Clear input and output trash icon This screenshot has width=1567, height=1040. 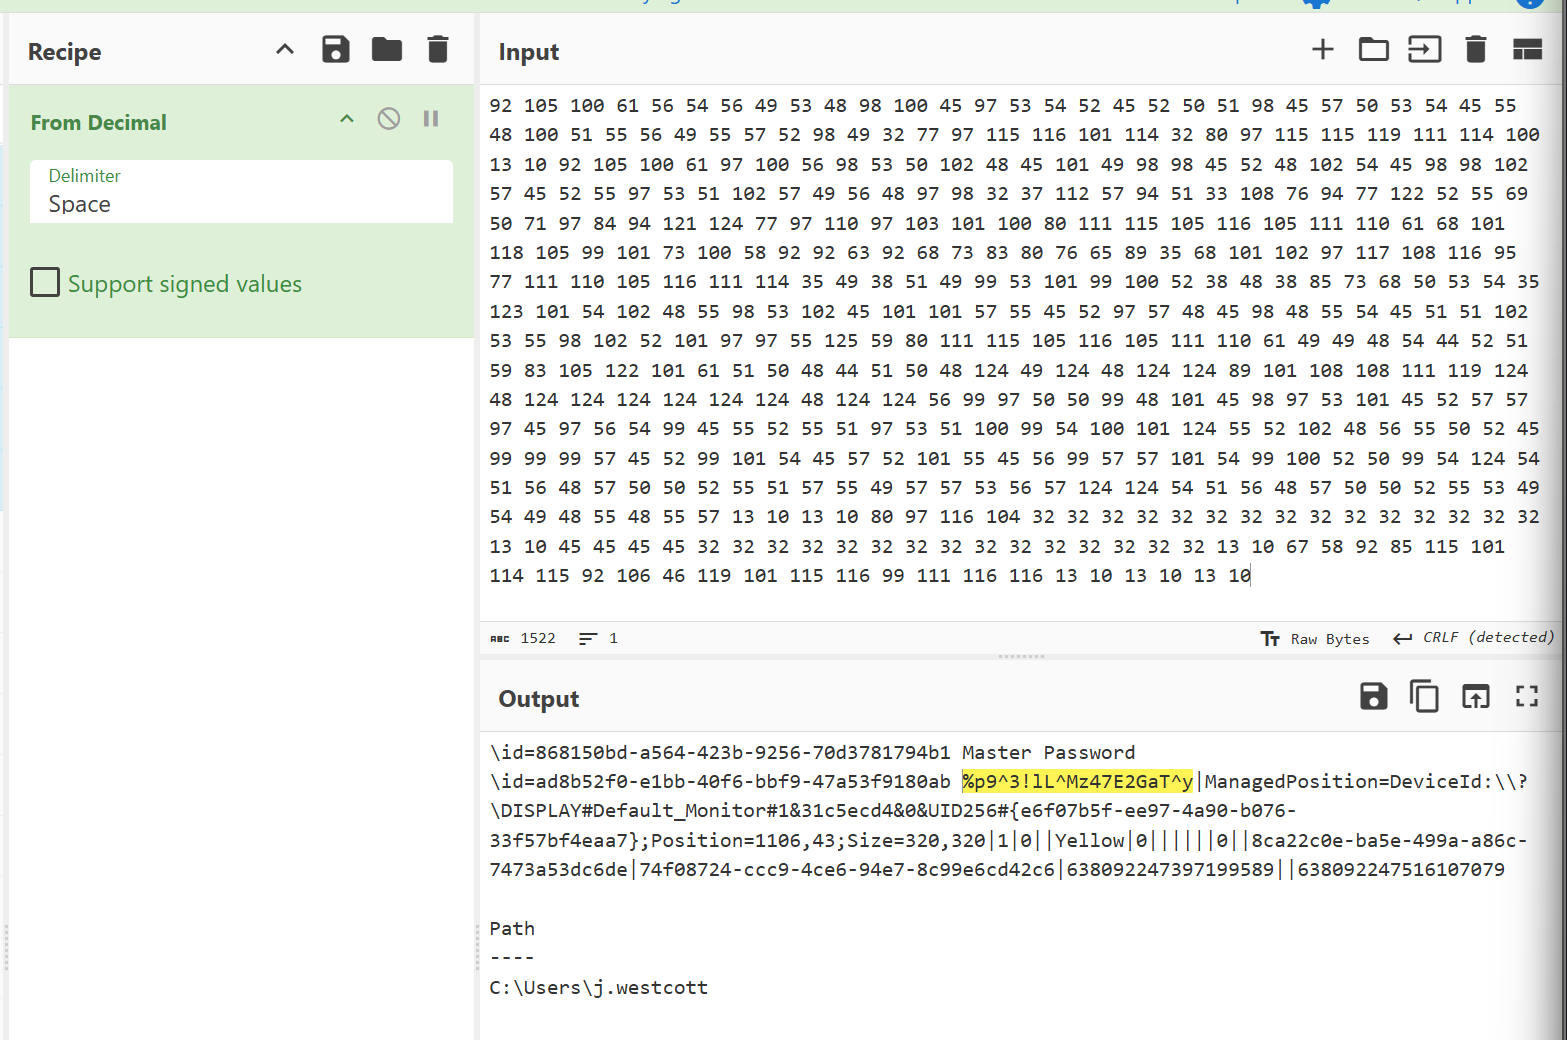click(1476, 49)
